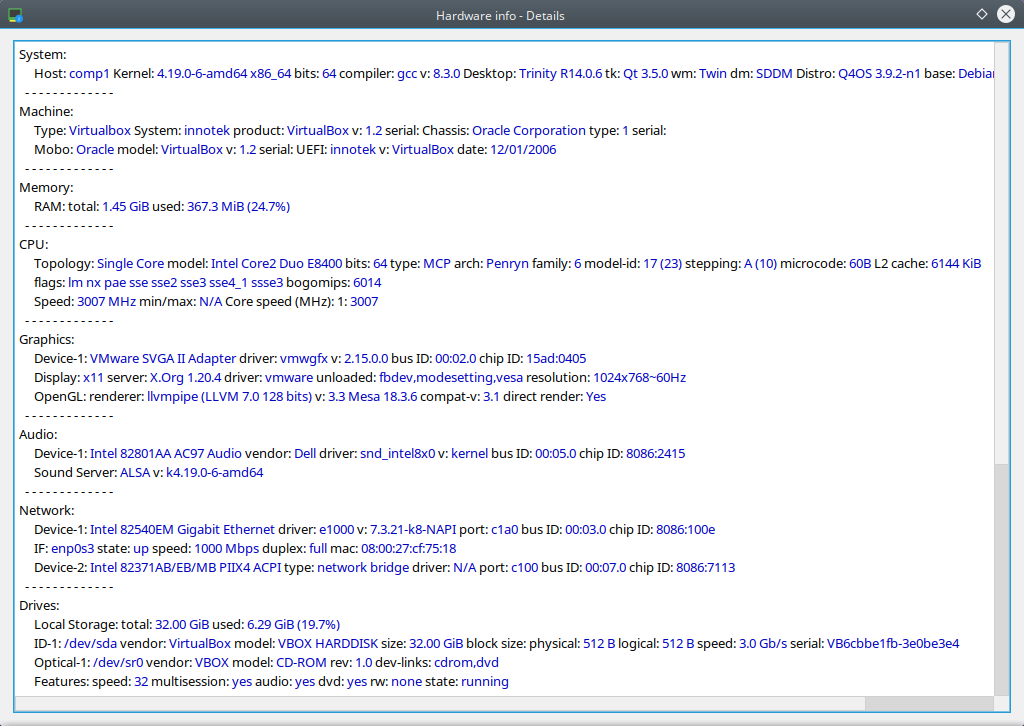Click OpenGL version '3.3 Mesa 18.3.6'

(372, 396)
